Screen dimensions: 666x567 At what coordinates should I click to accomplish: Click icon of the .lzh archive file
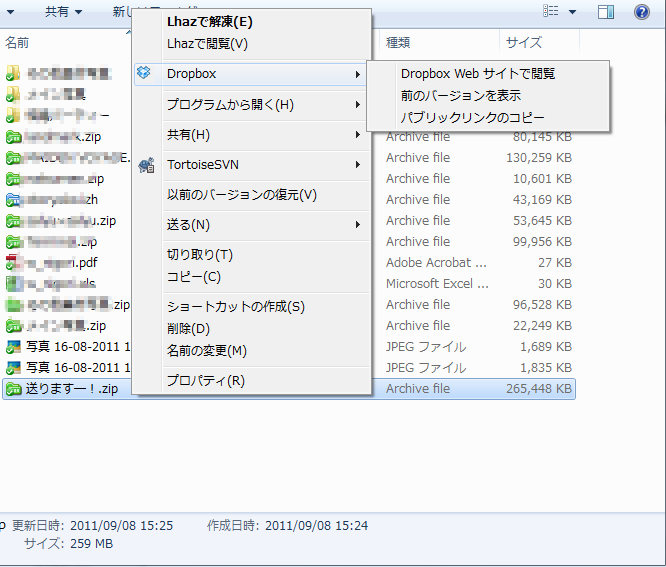coord(13,200)
